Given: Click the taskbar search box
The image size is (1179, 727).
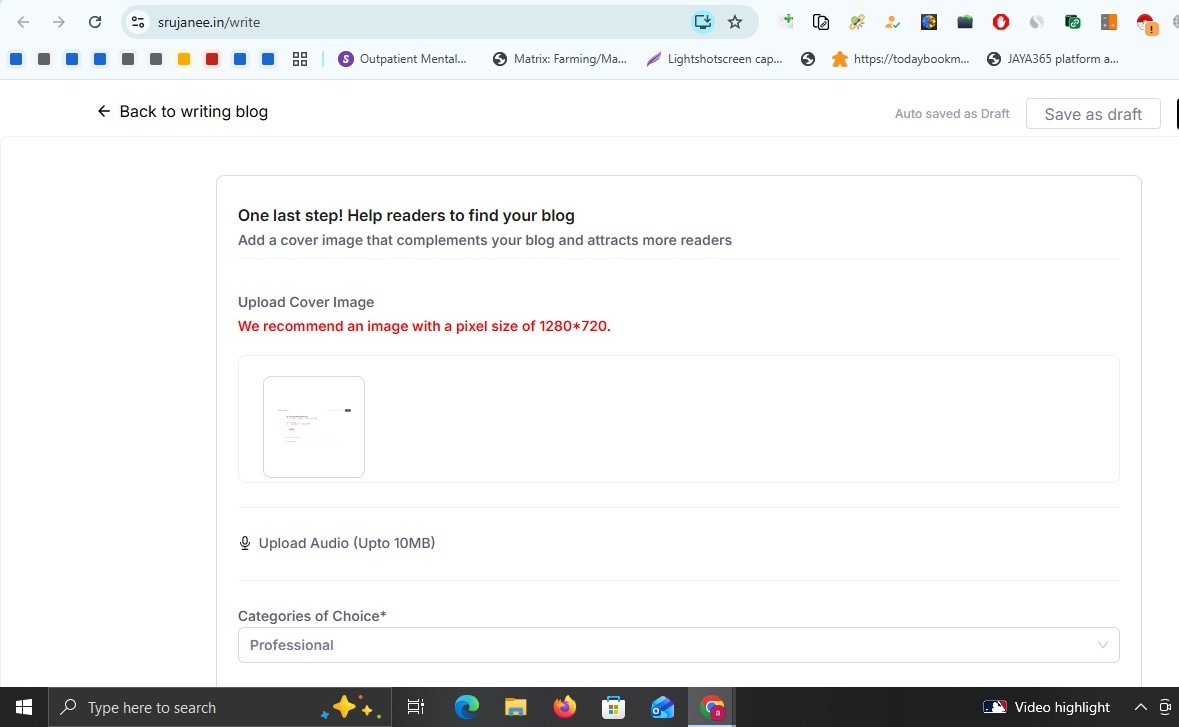Looking at the screenshot, I should pos(220,707).
